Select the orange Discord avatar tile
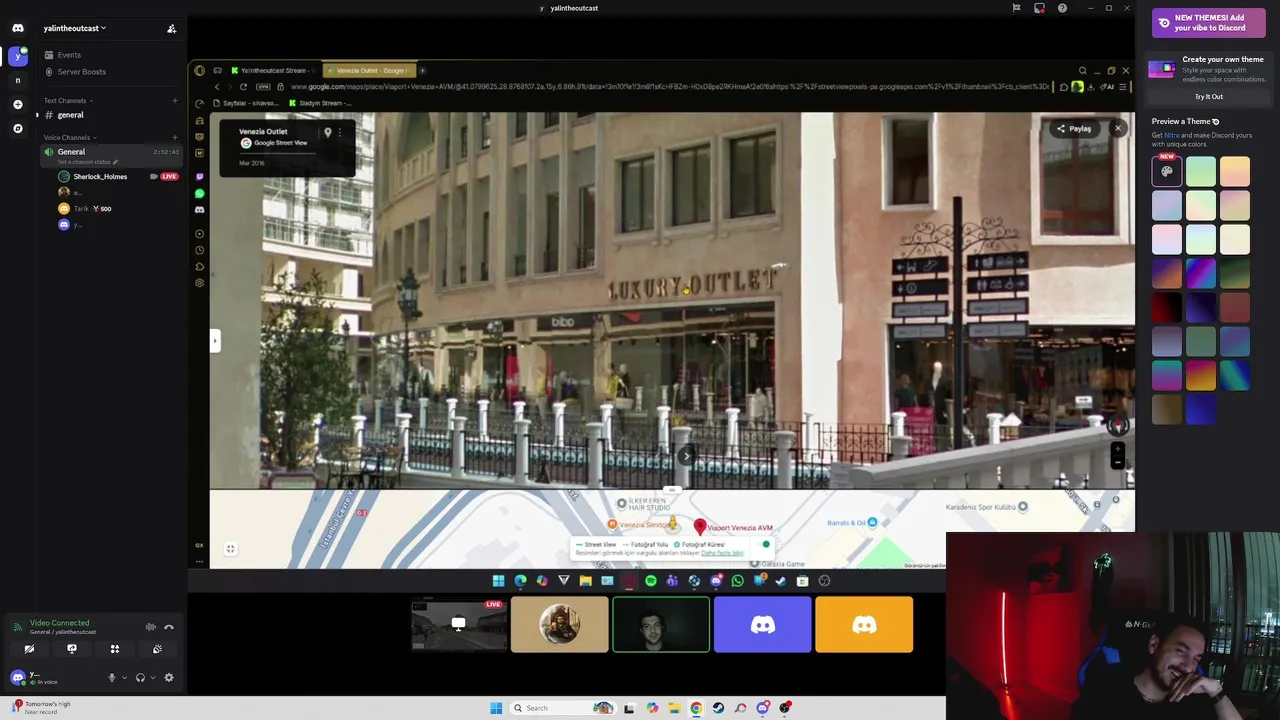 [x=864, y=624]
